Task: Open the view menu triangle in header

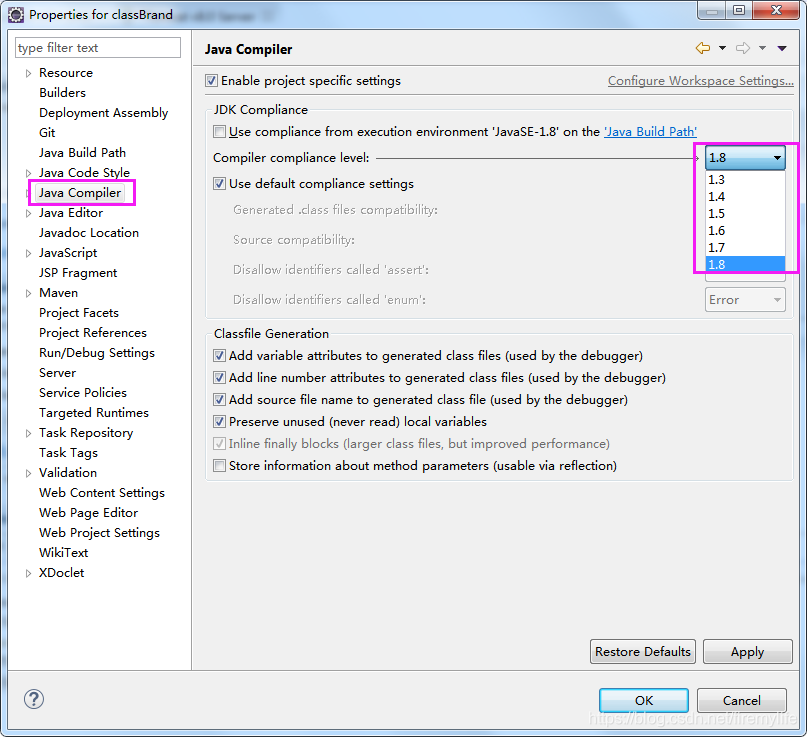Action: [782, 48]
